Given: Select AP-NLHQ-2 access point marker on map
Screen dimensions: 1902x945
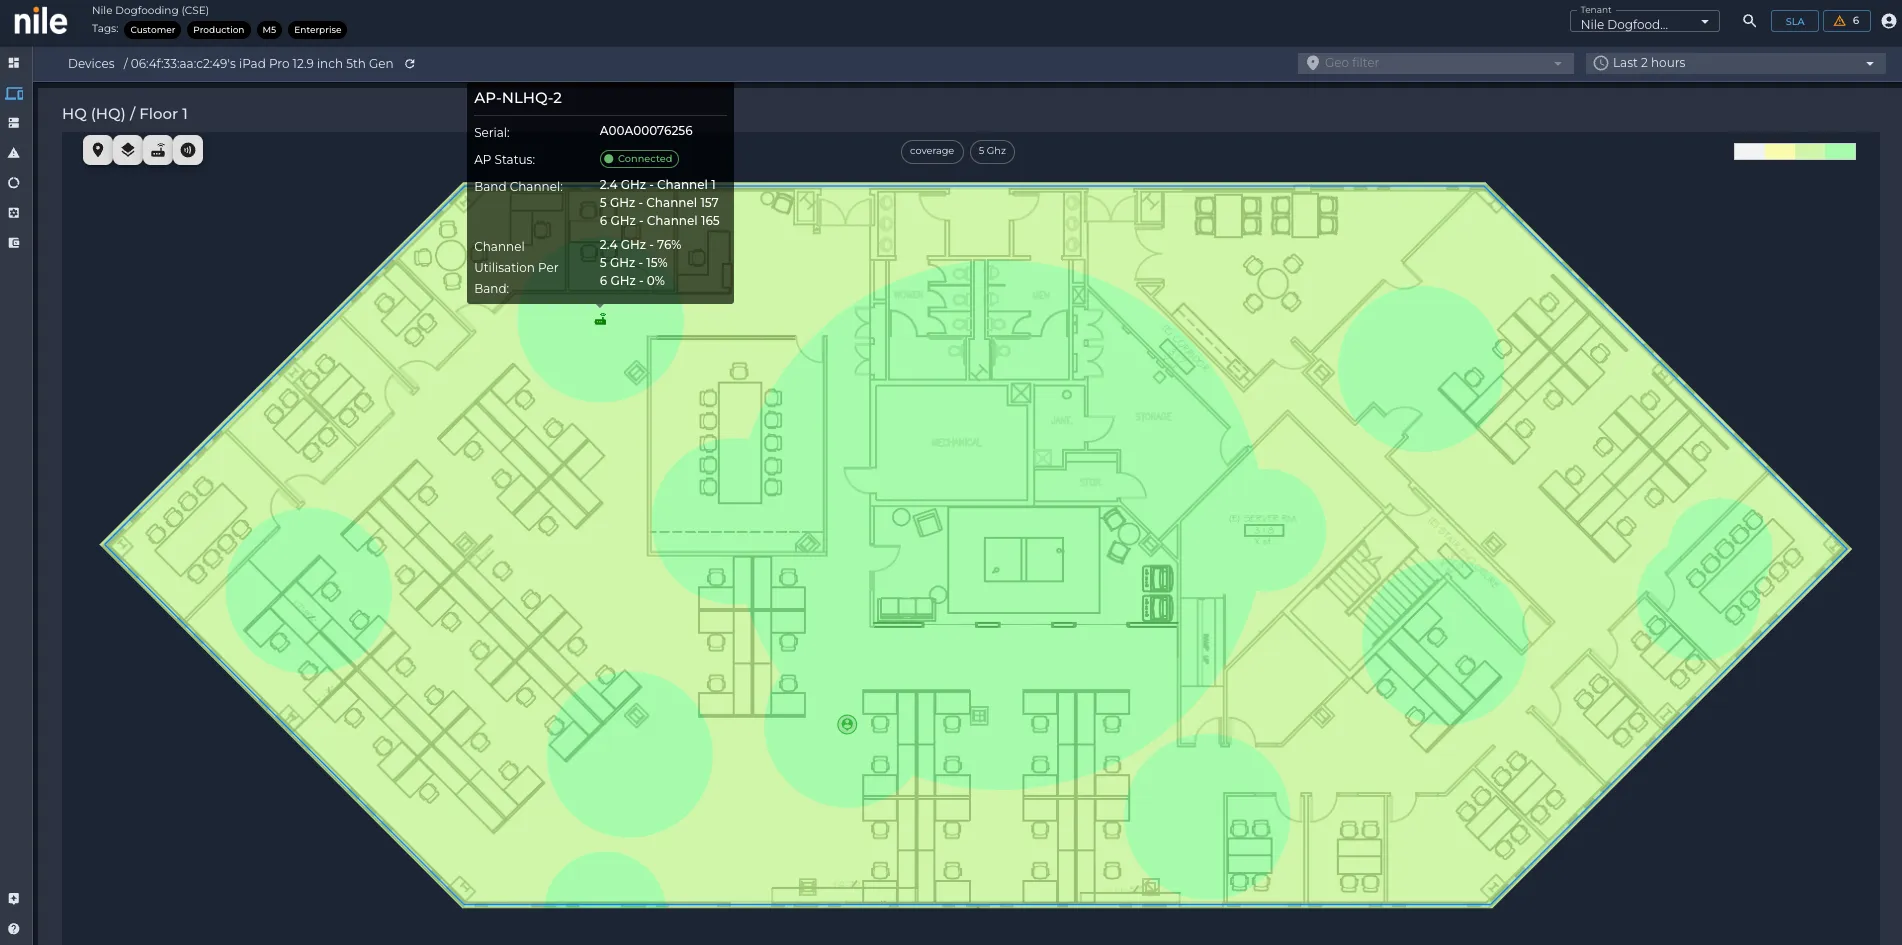Looking at the screenshot, I should pyautogui.click(x=600, y=319).
